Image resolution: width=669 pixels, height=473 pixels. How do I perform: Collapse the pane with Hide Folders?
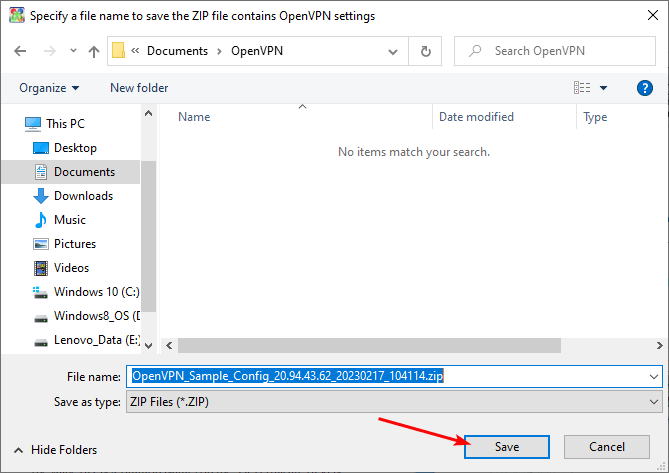pos(55,450)
